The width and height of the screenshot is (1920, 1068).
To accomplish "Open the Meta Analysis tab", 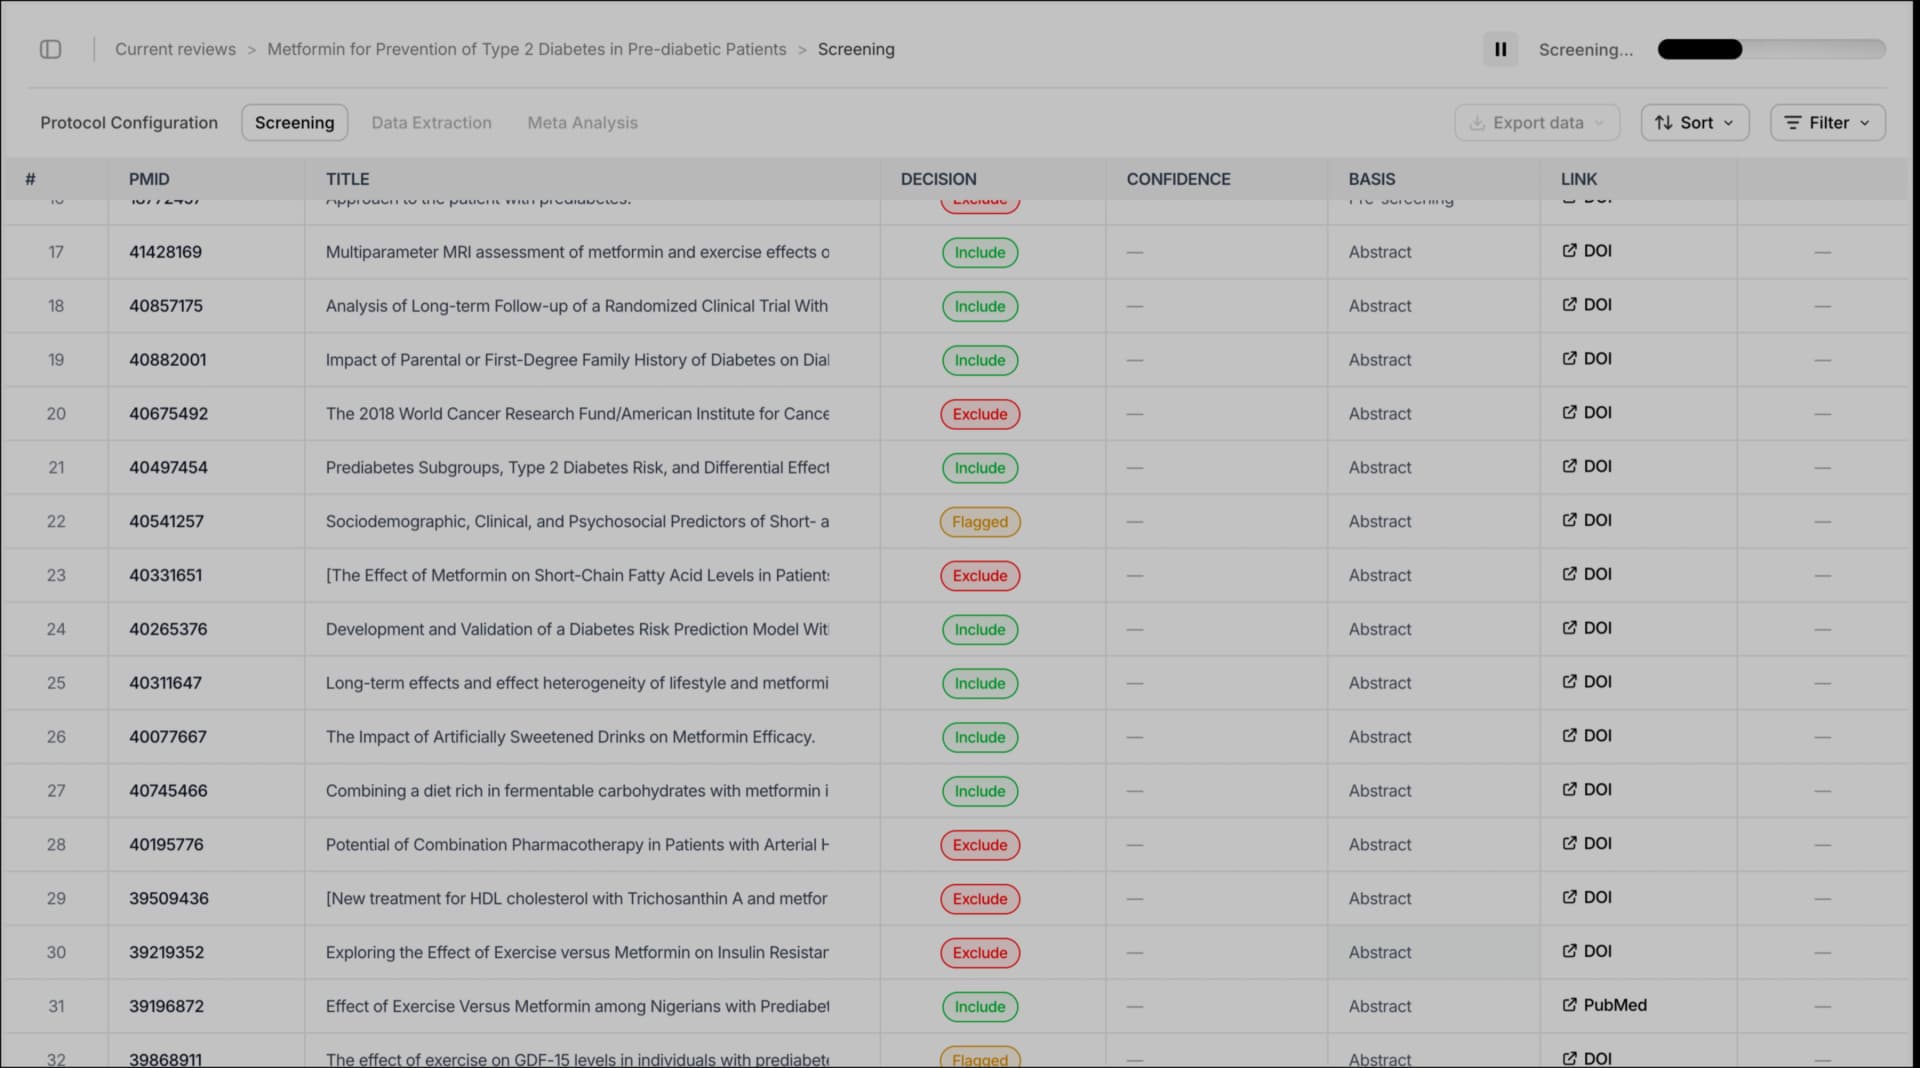I will pos(582,122).
